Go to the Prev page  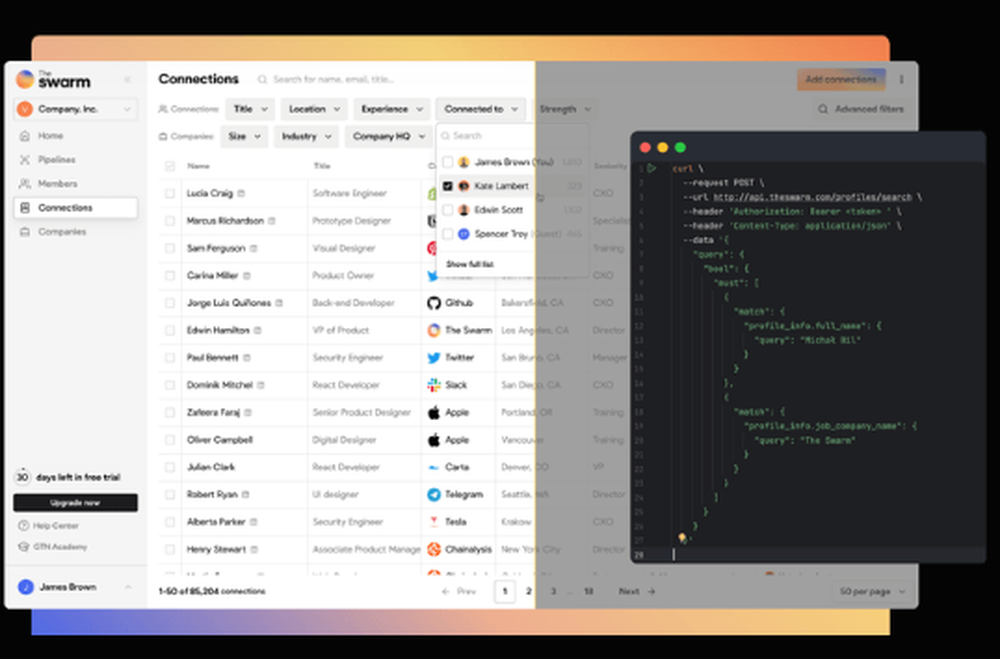pos(459,591)
